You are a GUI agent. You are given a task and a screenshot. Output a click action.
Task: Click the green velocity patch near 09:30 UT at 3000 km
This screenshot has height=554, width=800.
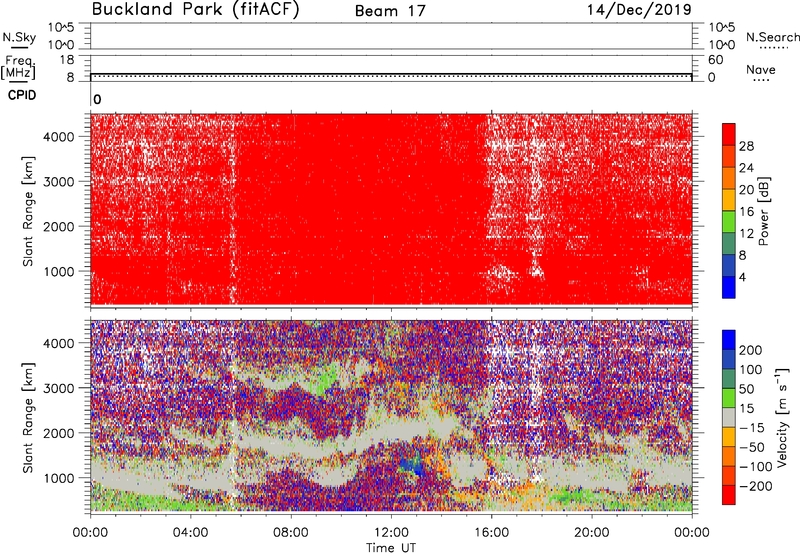pyautogui.click(x=324, y=382)
